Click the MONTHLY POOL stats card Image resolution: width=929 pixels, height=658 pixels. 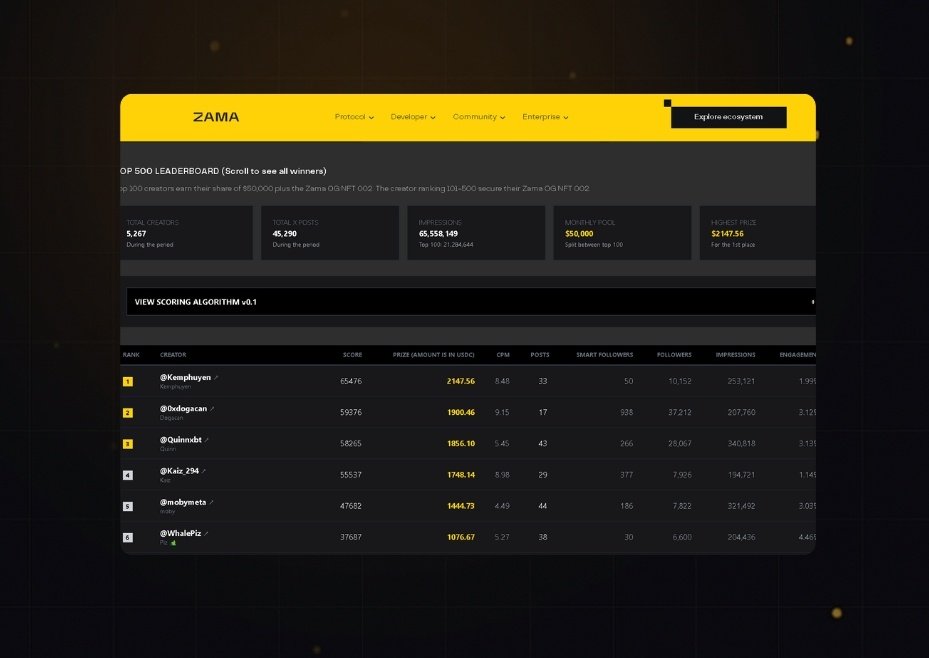click(x=621, y=232)
